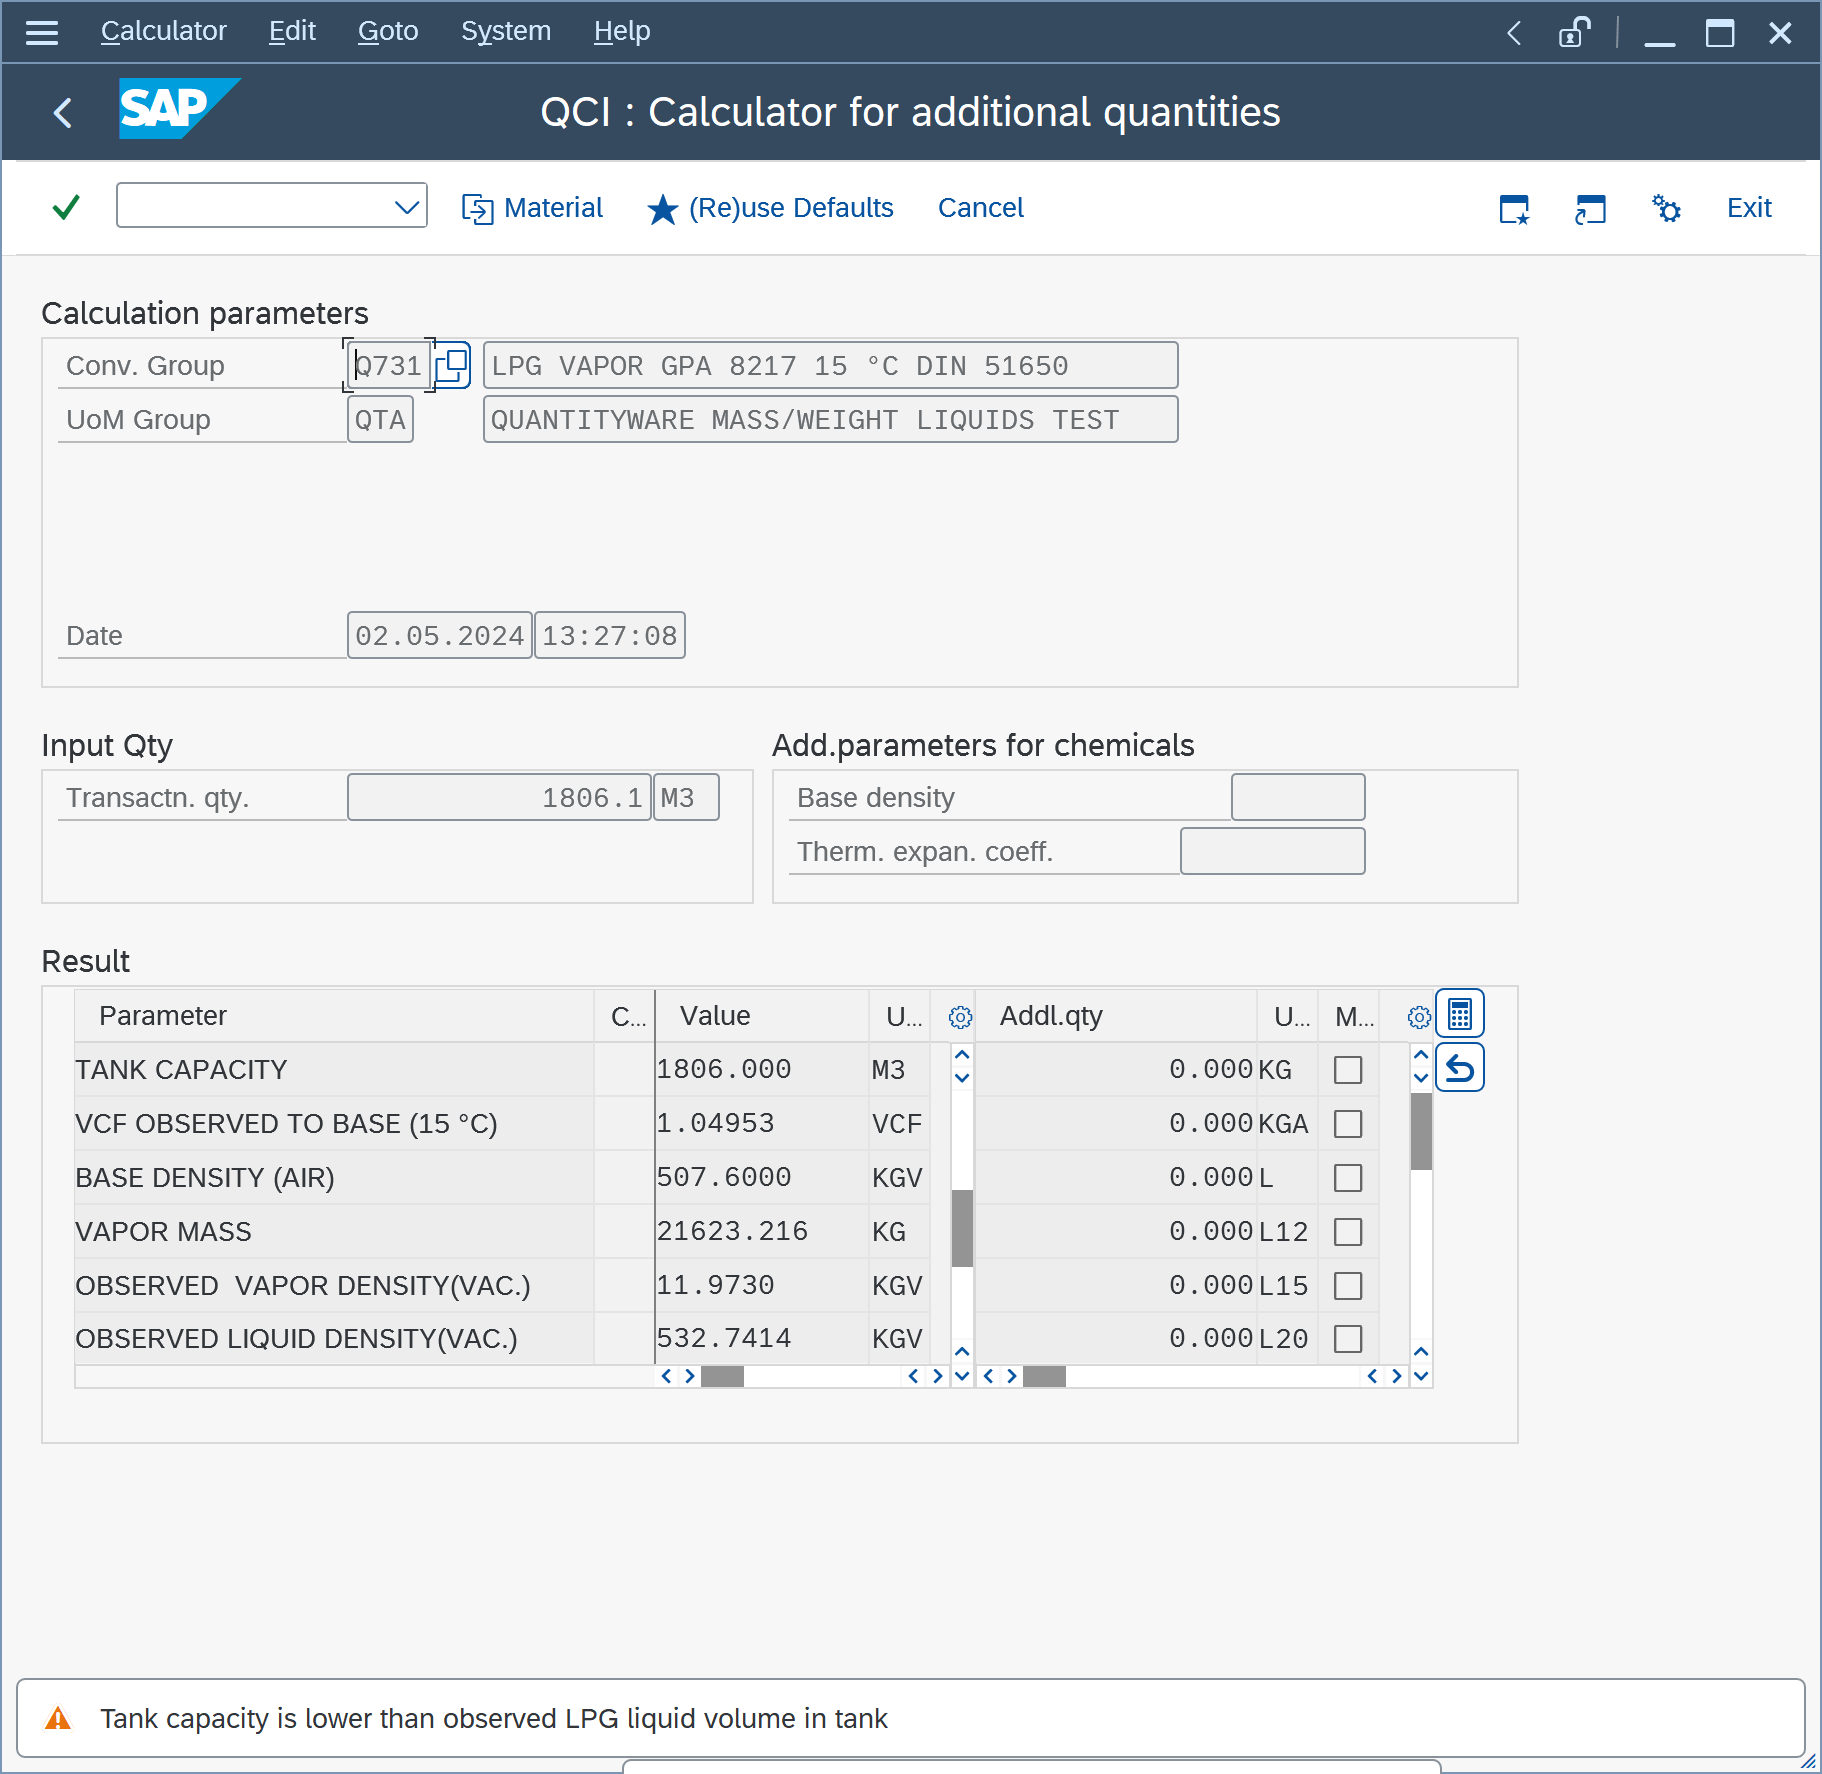1822x1774 pixels.
Task: Open the Goto menu
Action: [x=387, y=31]
